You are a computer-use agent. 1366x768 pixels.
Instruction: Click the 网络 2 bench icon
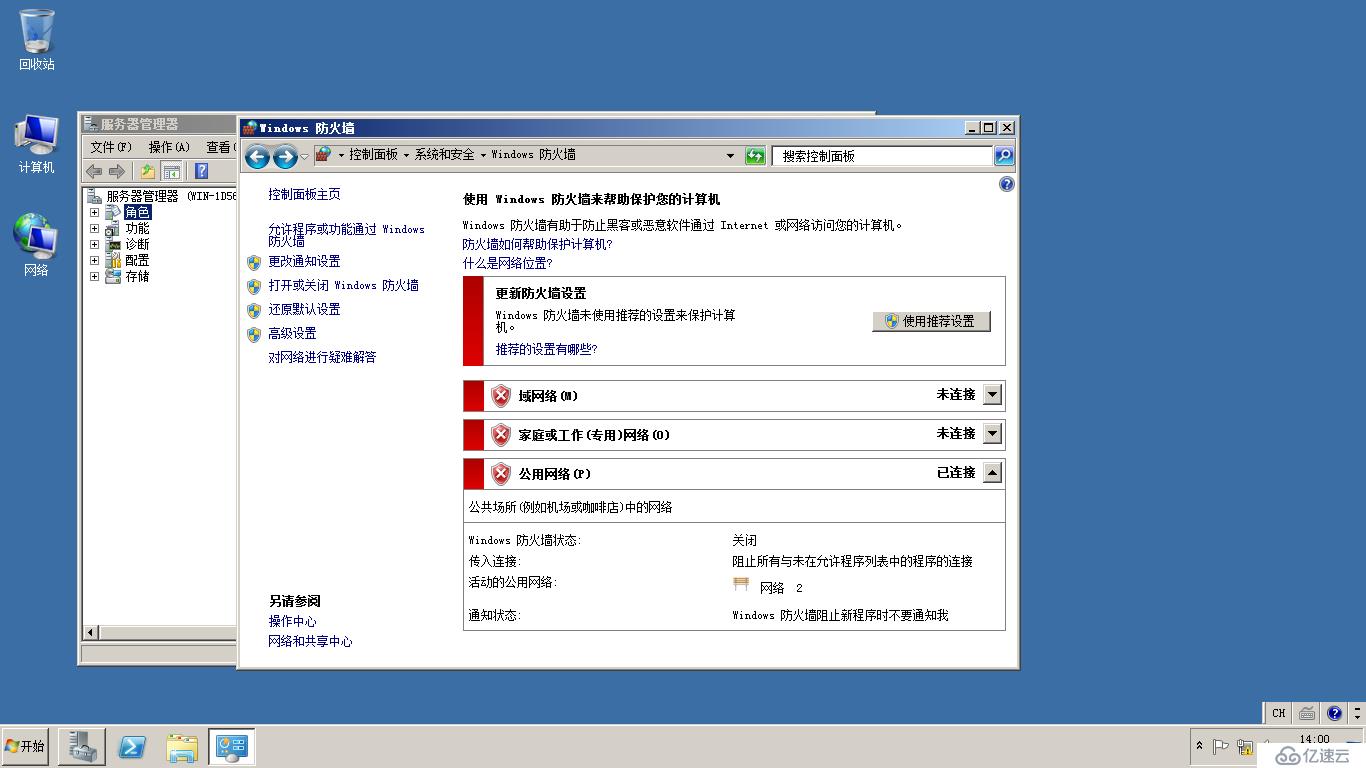741,585
